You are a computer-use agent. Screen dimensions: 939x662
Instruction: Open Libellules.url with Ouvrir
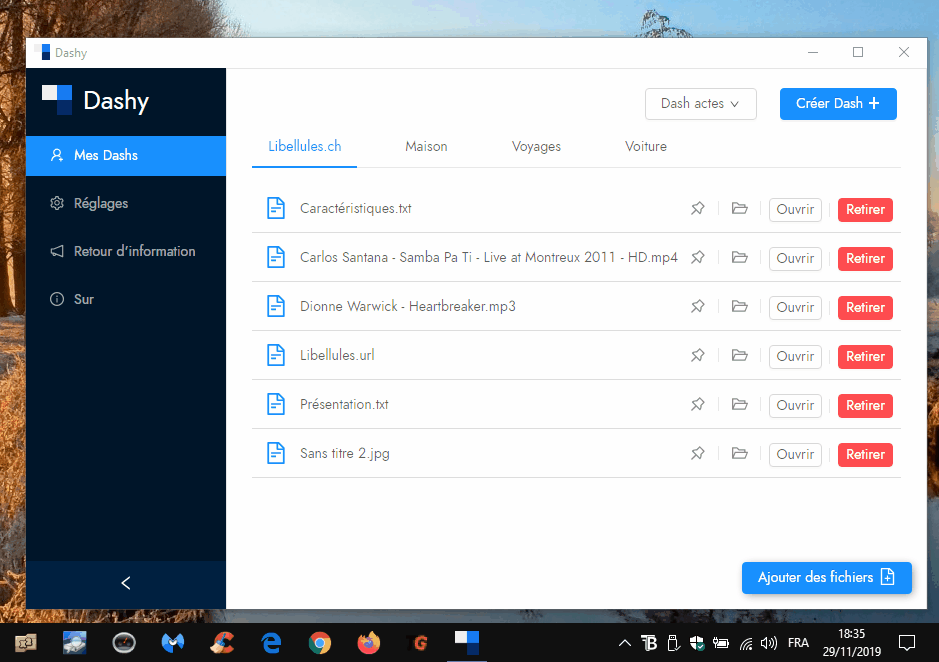[795, 356]
